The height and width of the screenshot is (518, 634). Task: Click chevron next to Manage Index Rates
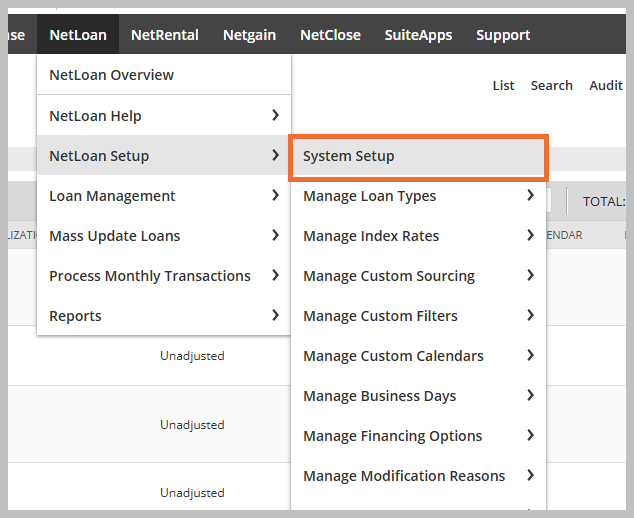(x=530, y=235)
